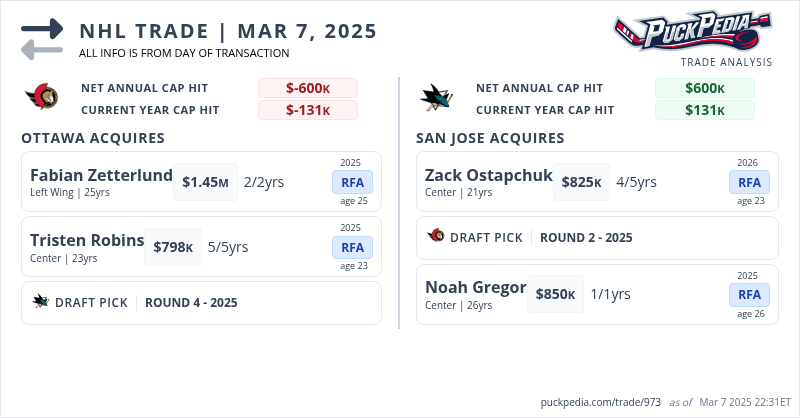
Task: Select Zack Ostapchuk's RFA badge
Action: click(x=748, y=182)
